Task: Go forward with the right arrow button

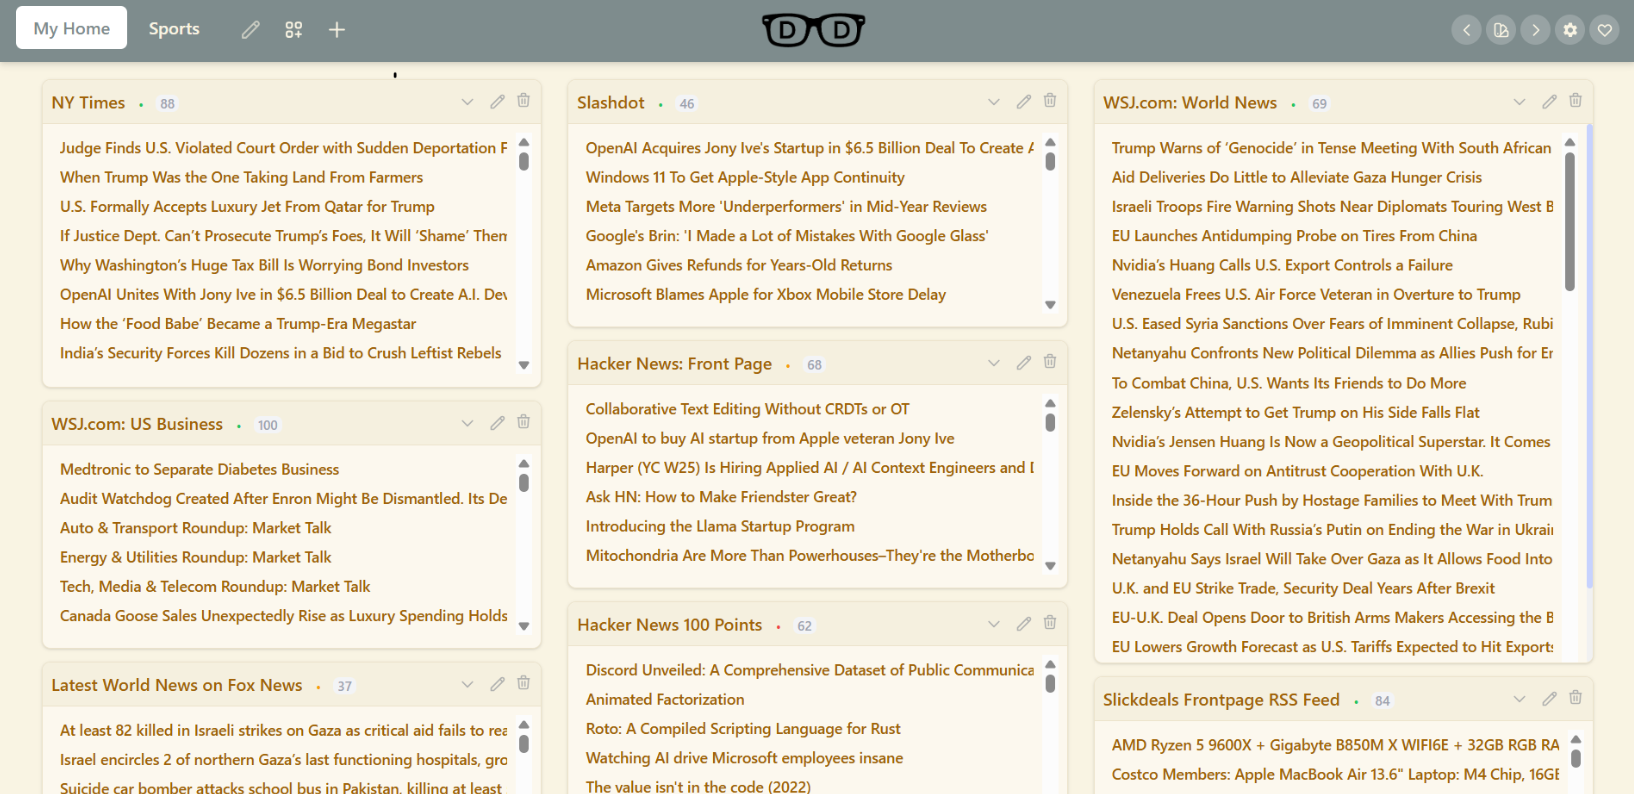Action: pos(1536,30)
